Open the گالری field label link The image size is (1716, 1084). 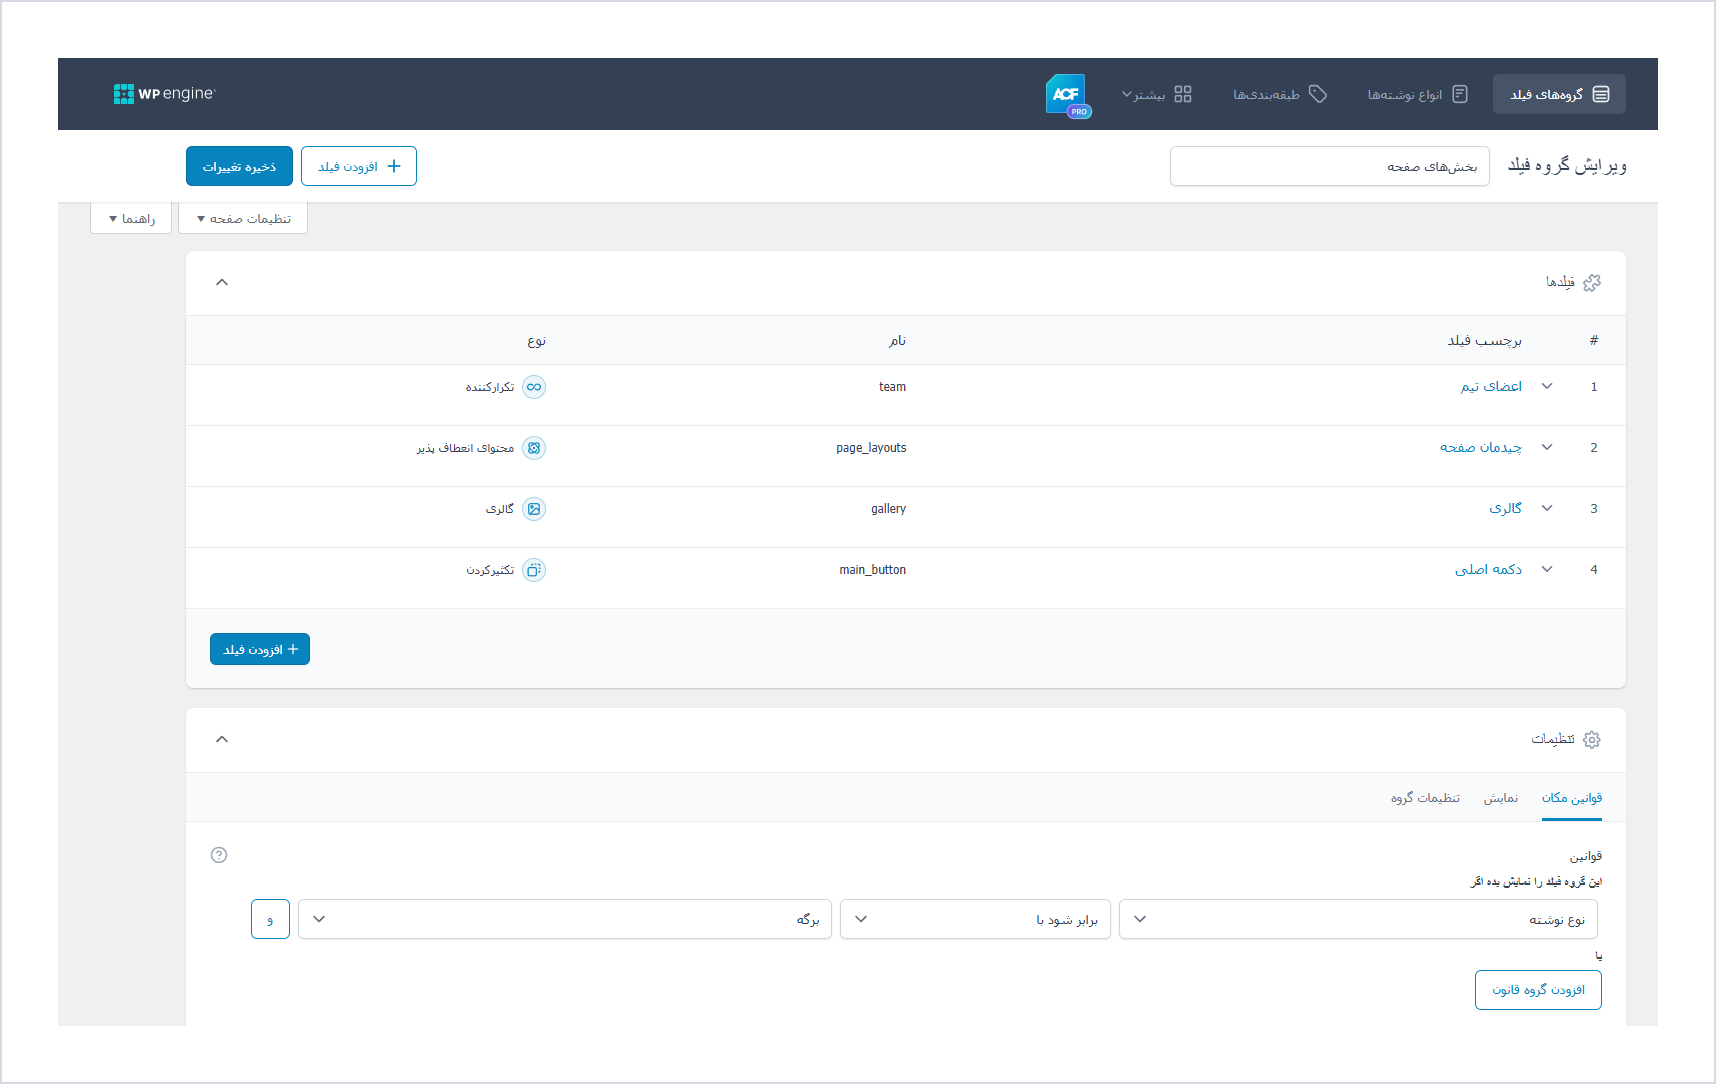tap(1505, 508)
